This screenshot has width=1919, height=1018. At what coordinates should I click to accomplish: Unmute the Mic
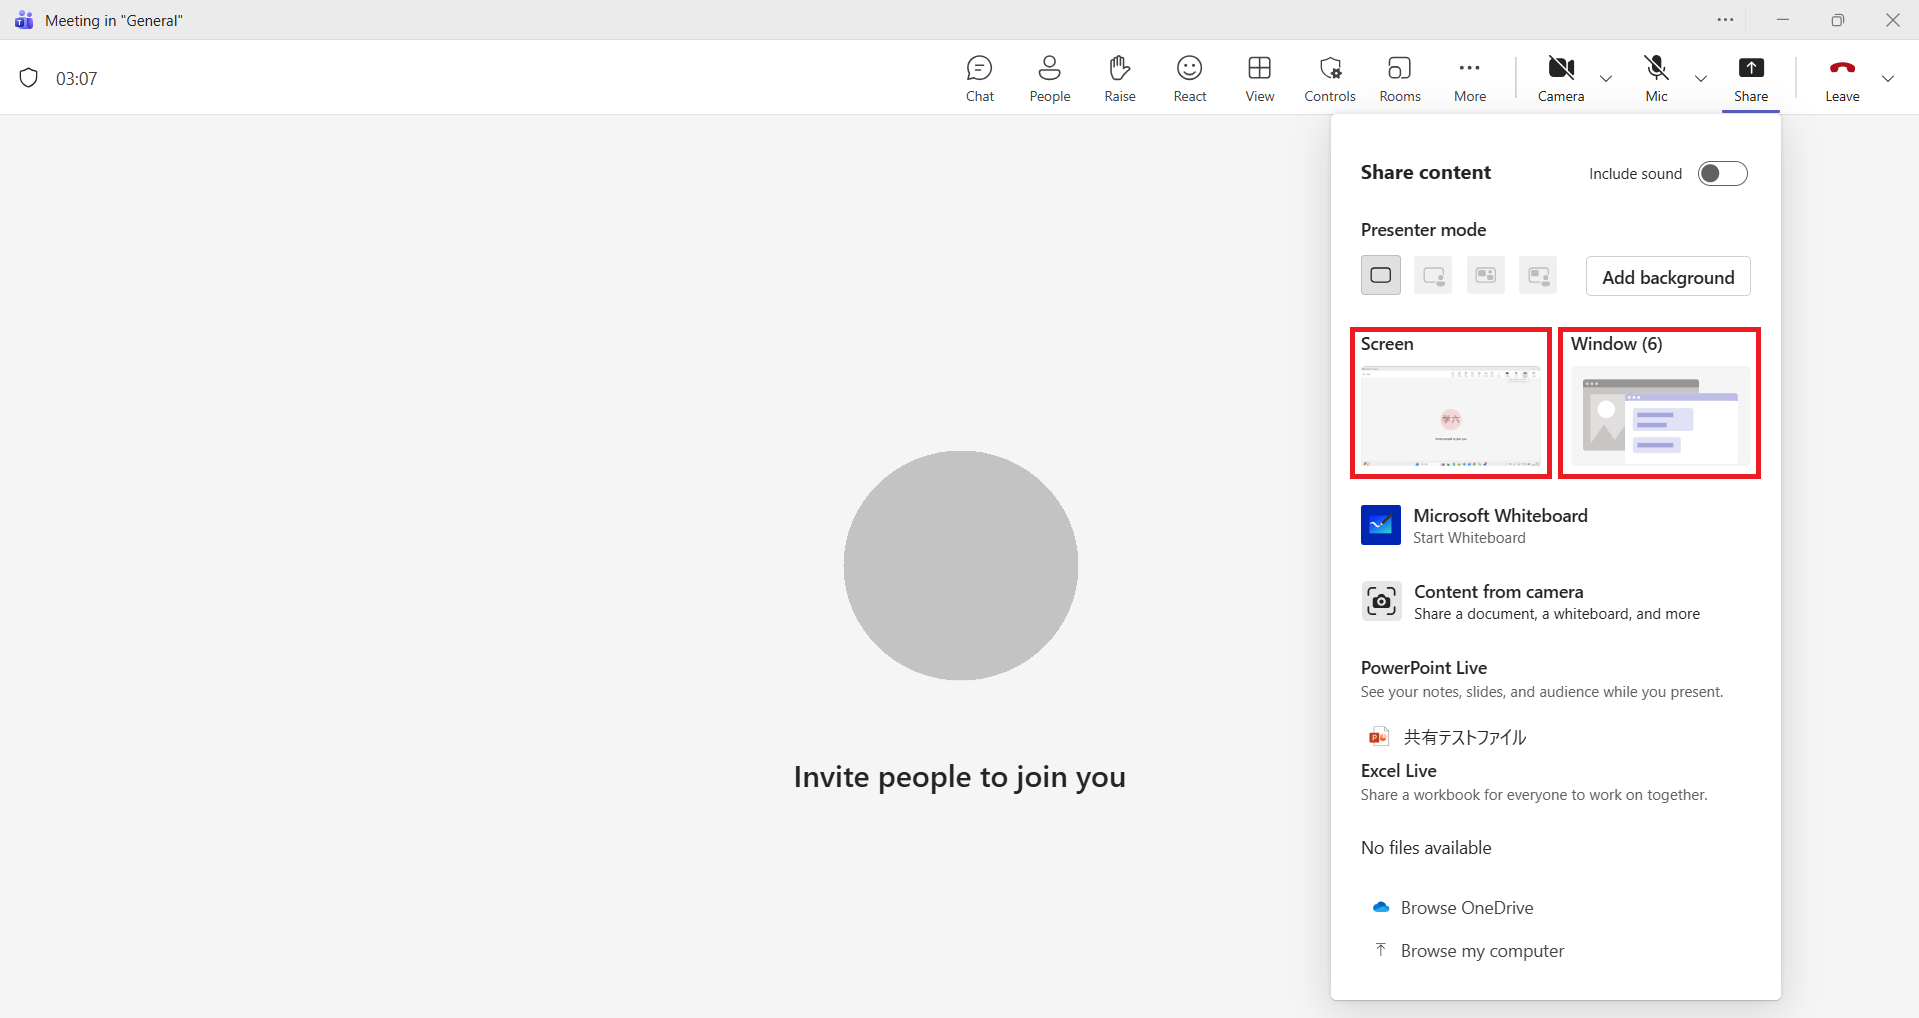coord(1656,78)
